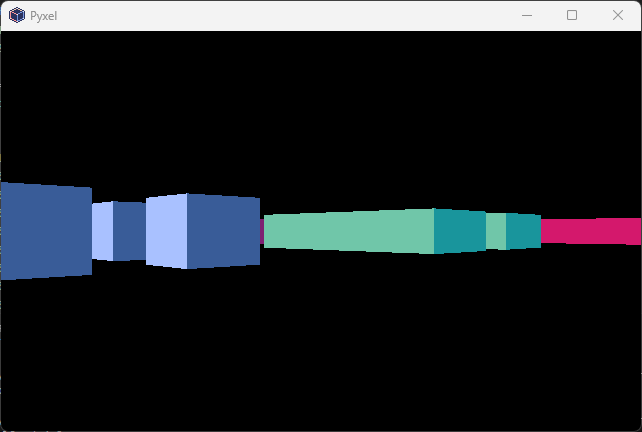Minimize the Pyxel window
The width and height of the screenshot is (642, 432).
[527, 16]
